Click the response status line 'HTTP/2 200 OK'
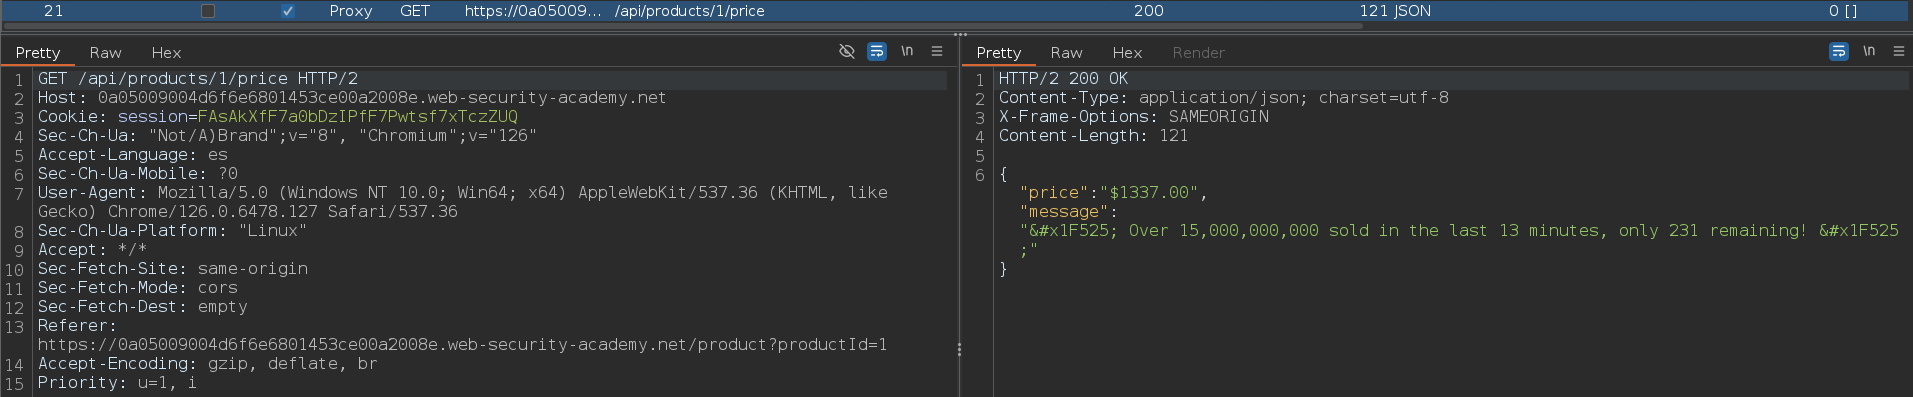The width and height of the screenshot is (1913, 397). pyautogui.click(x=1063, y=79)
